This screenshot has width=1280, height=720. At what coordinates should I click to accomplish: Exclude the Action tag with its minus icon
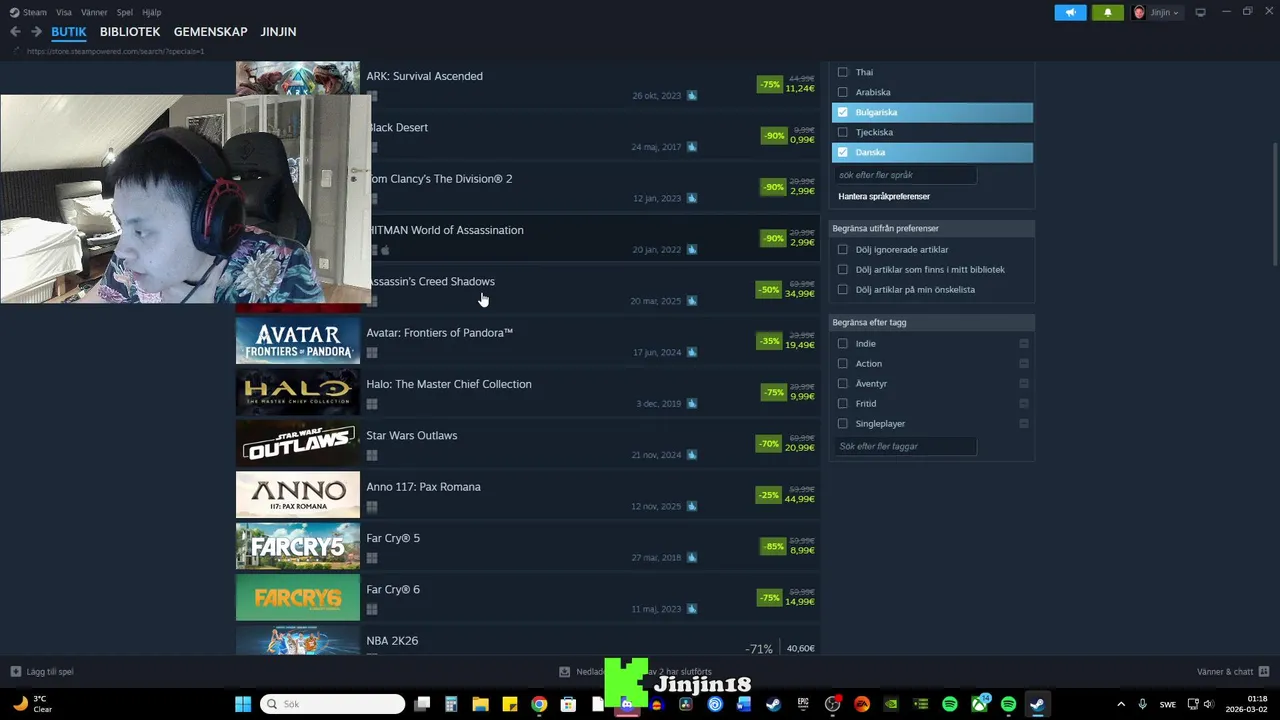(1024, 364)
